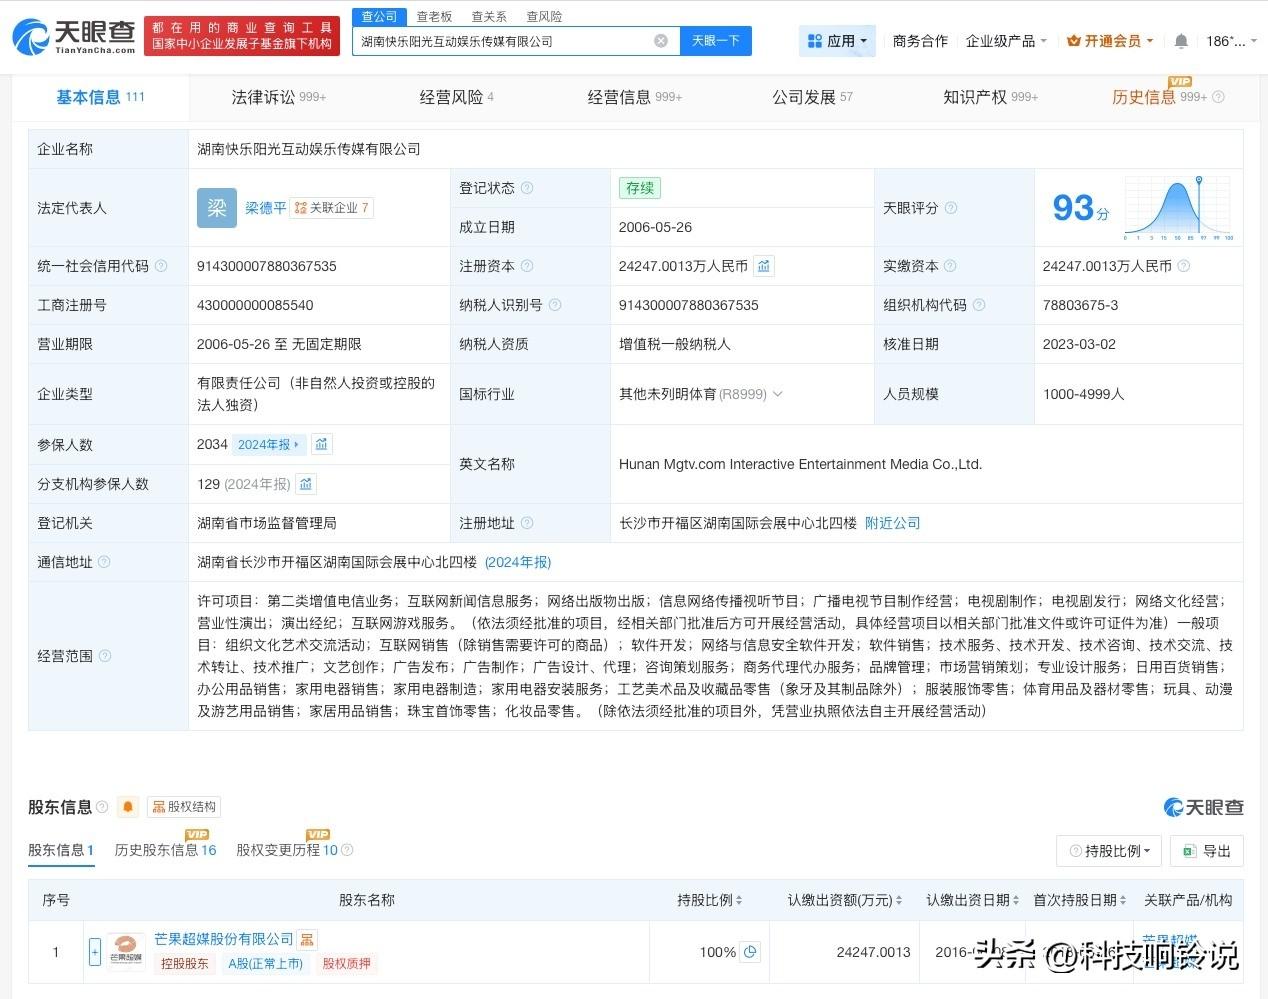Click the 股权质押 tag
The height and width of the screenshot is (999, 1268).
click(x=347, y=964)
